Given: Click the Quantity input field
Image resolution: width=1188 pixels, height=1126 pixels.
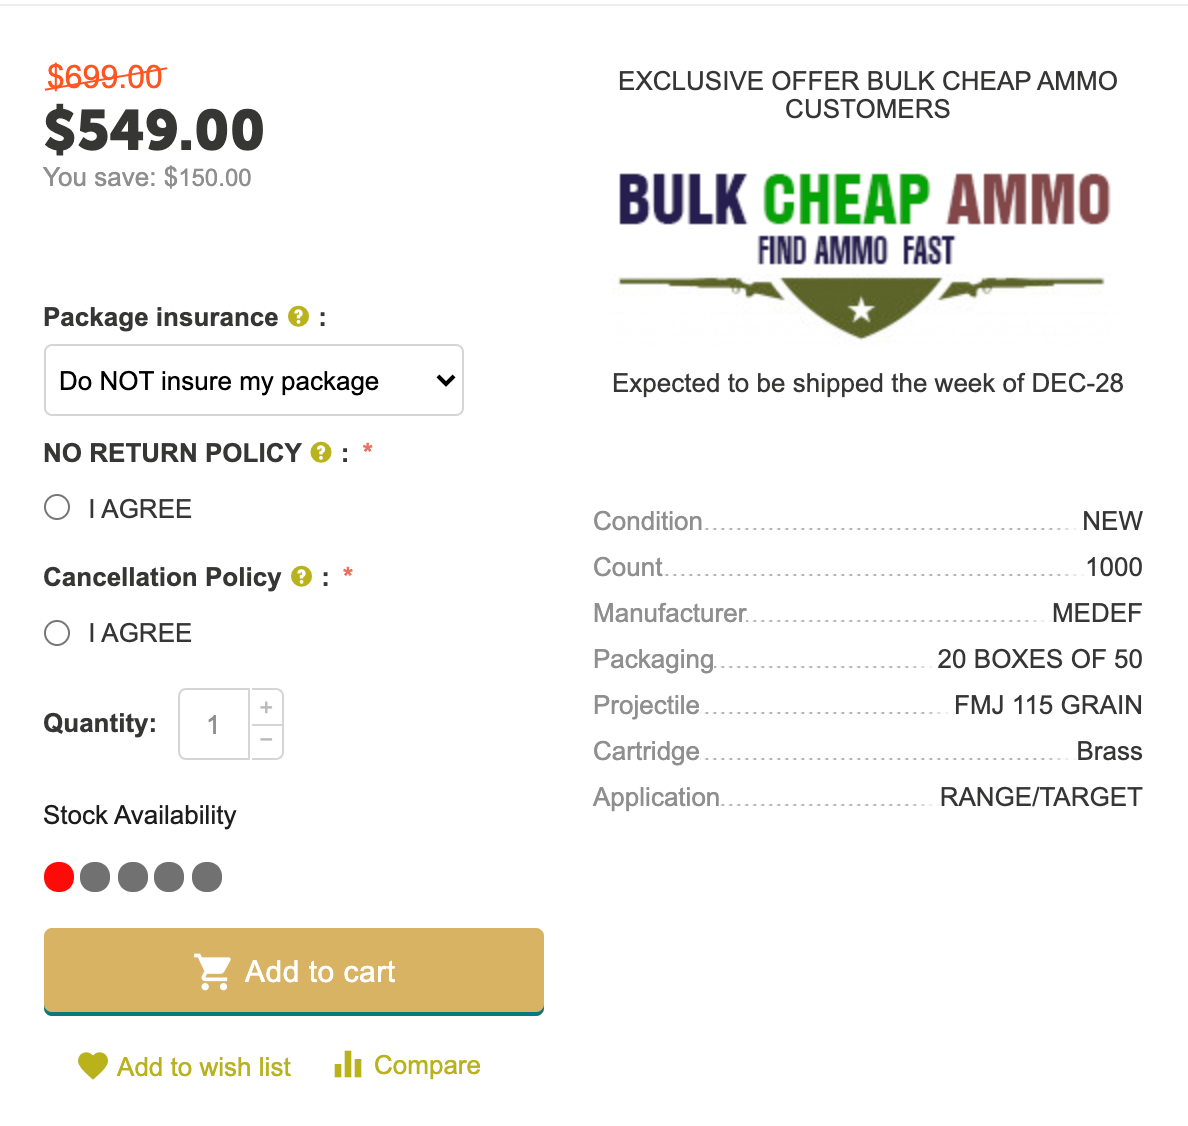Looking at the screenshot, I should point(214,724).
